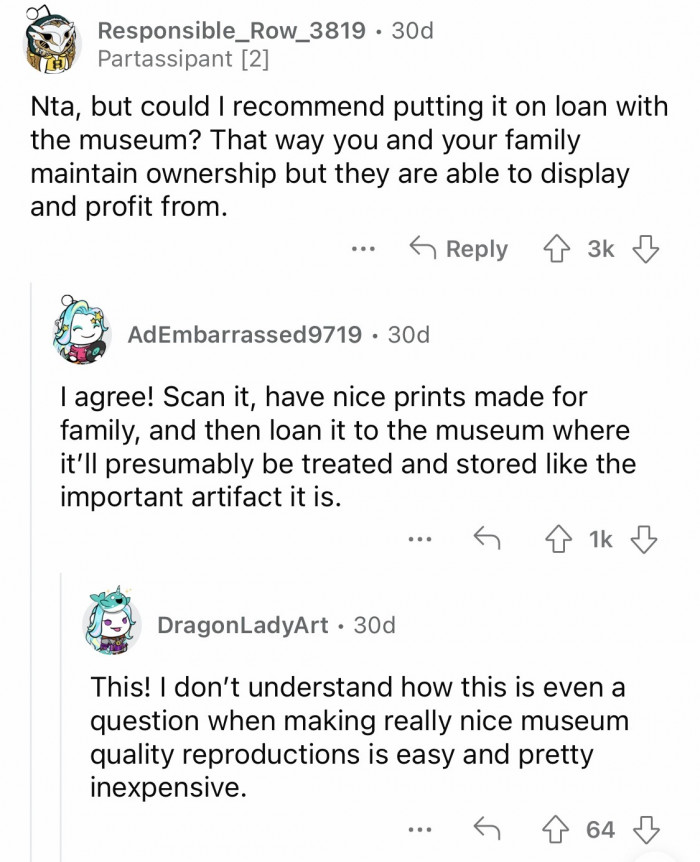Click the reply arrow on AdEmbarrassed9719's comment
This screenshot has width=700, height=862.
487,537
